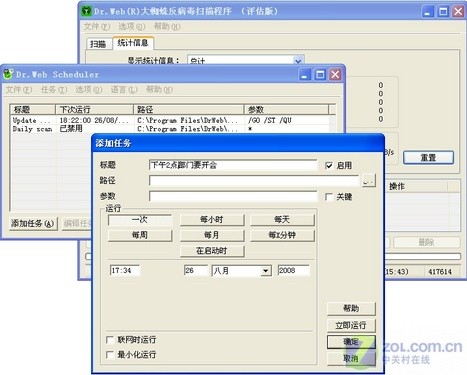Open 语言 menu in Dr.Web Scheduler
This screenshot has width=467, height=375.
pos(124,89)
